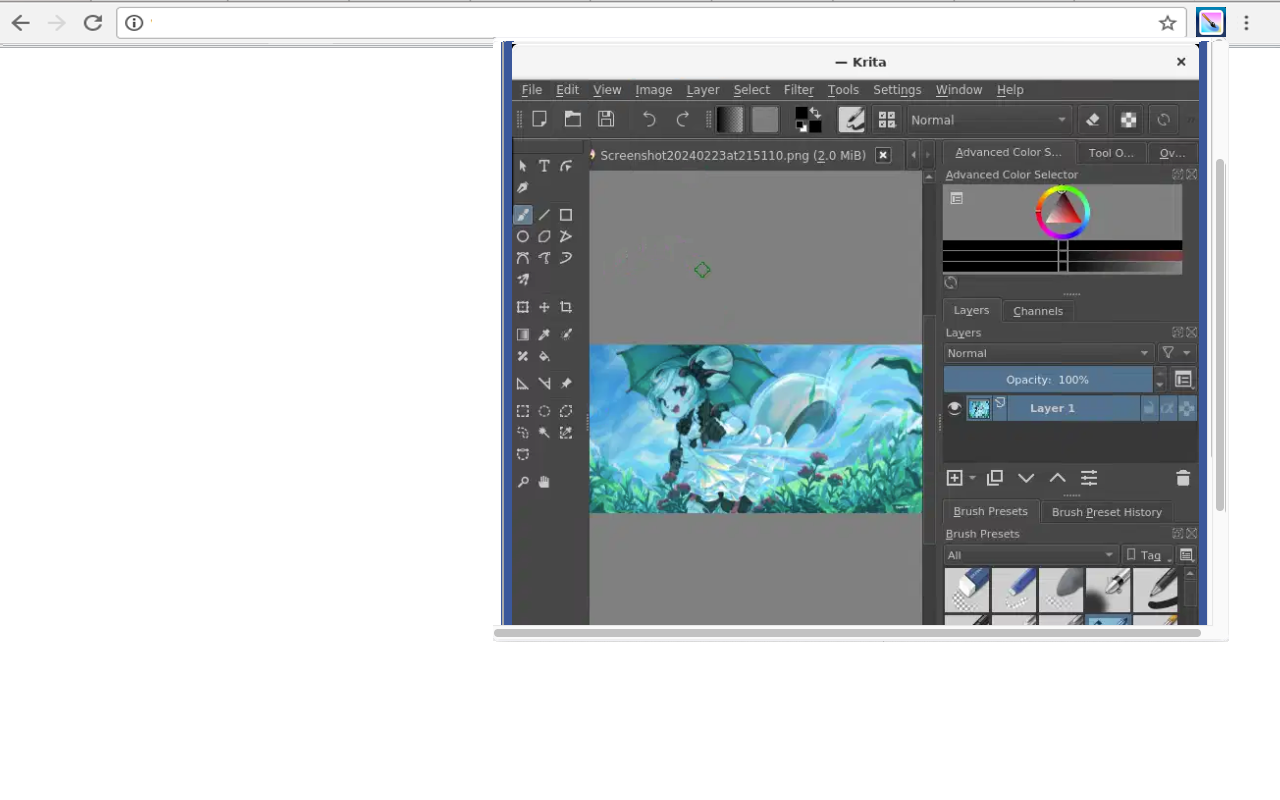This screenshot has width=1280, height=800.
Task: Activate the Zoom tool
Action: pos(522,481)
